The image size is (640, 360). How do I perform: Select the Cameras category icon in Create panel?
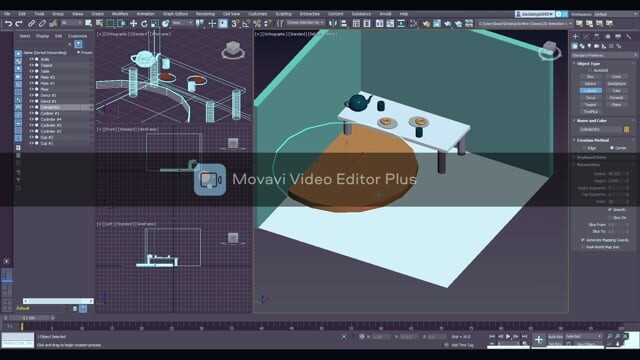pos(597,46)
